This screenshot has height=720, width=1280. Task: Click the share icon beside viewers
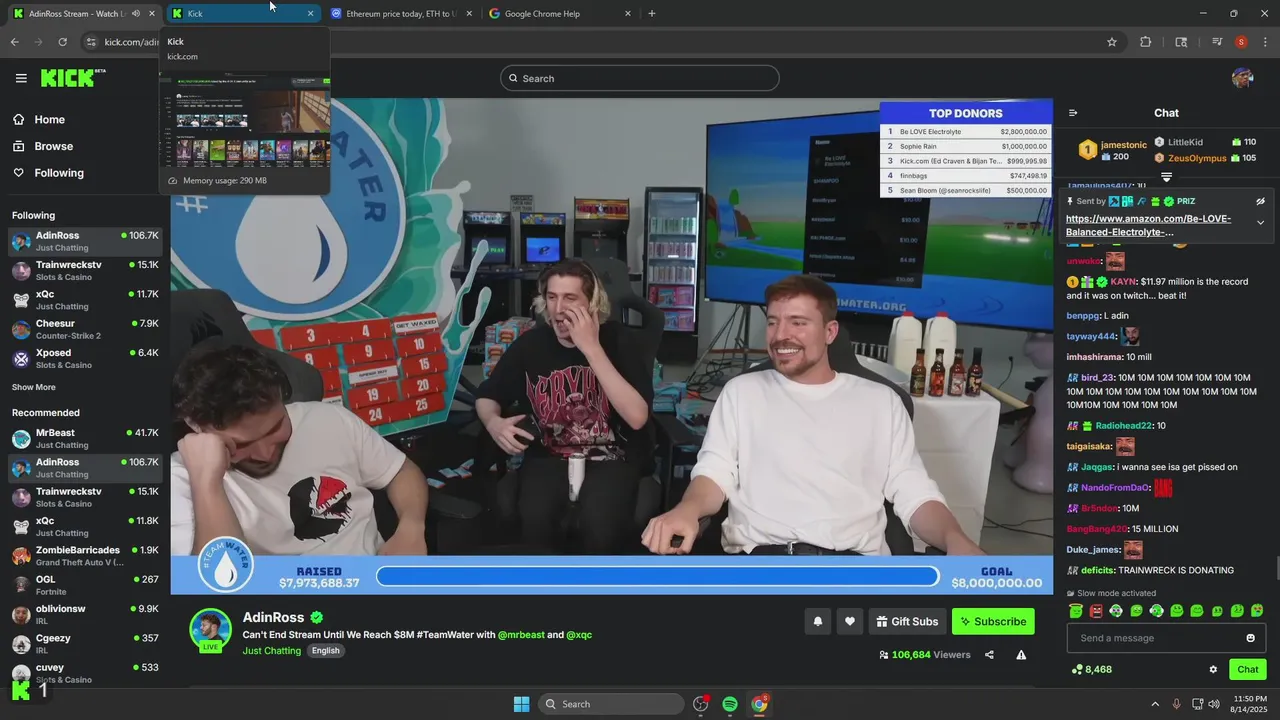point(989,655)
